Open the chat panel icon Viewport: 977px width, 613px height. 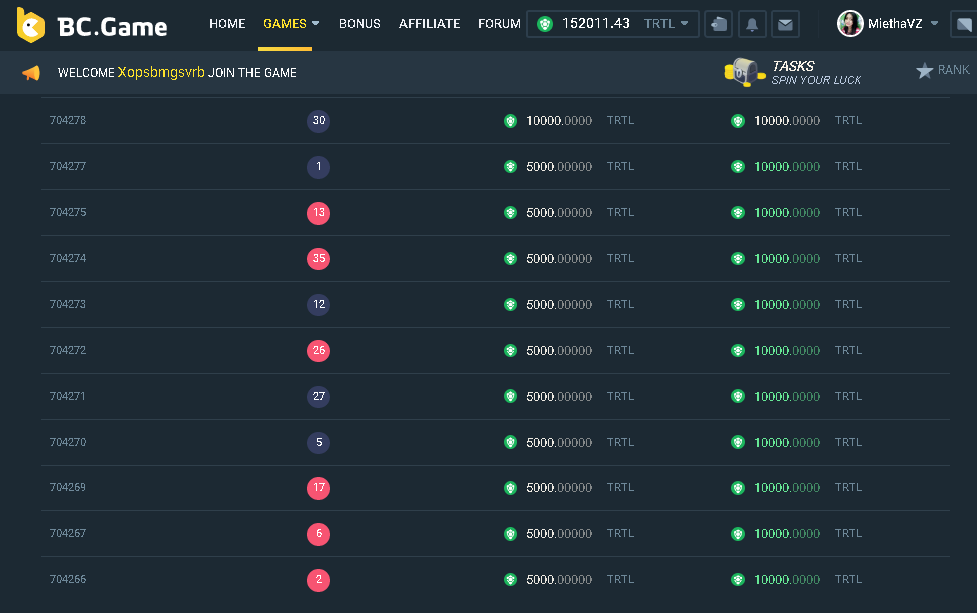tap(962, 24)
